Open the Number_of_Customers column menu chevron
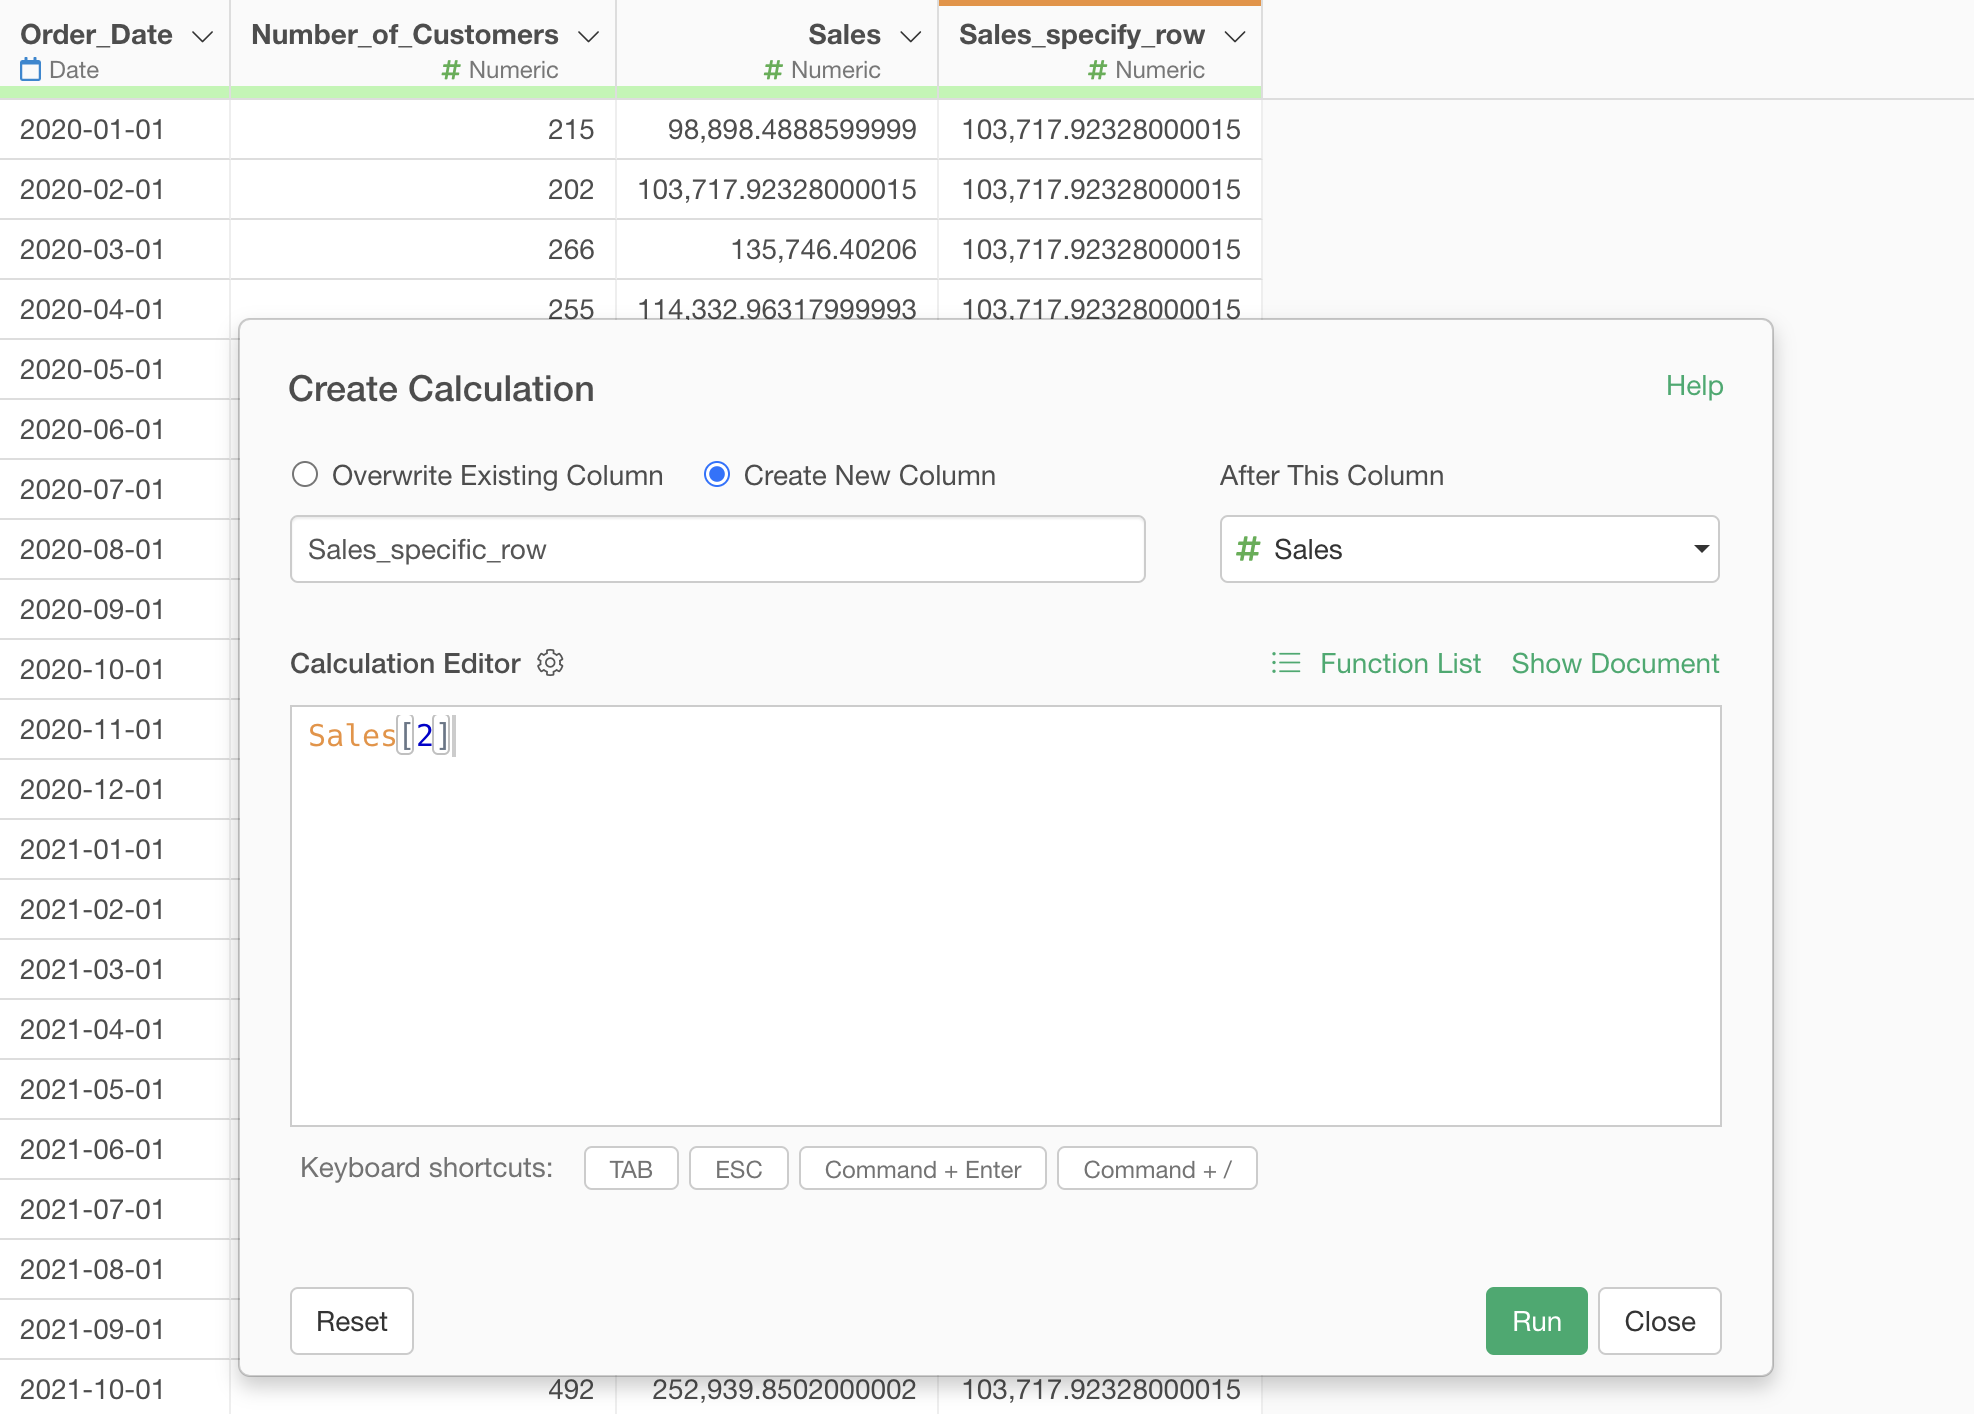Screen dimensions: 1974x1414 (589, 37)
